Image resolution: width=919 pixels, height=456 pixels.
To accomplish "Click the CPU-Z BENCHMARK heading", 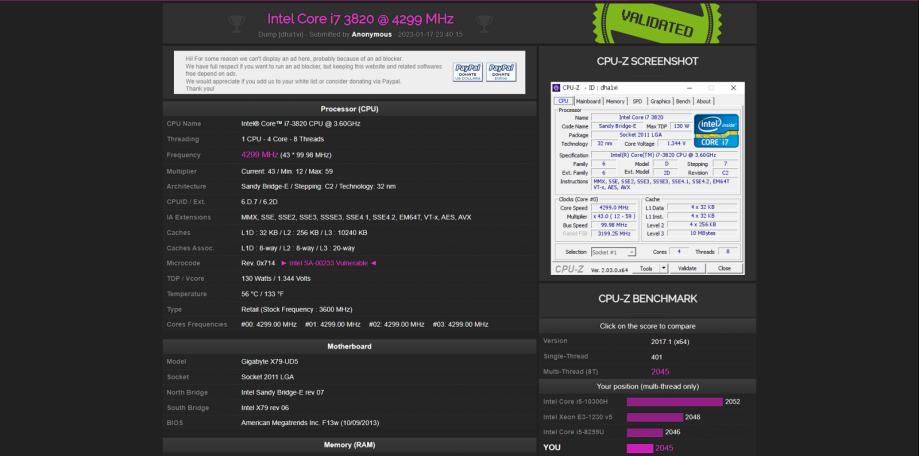I will point(648,298).
